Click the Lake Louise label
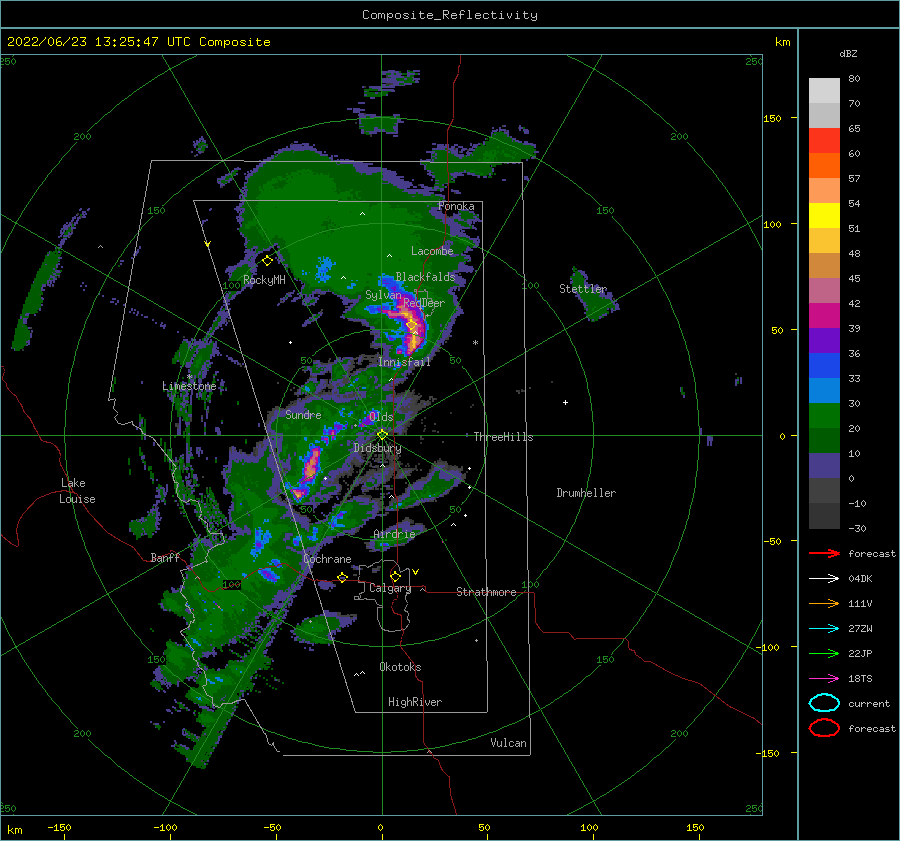Image resolution: width=900 pixels, height=841 pixels. pos(78,491)
